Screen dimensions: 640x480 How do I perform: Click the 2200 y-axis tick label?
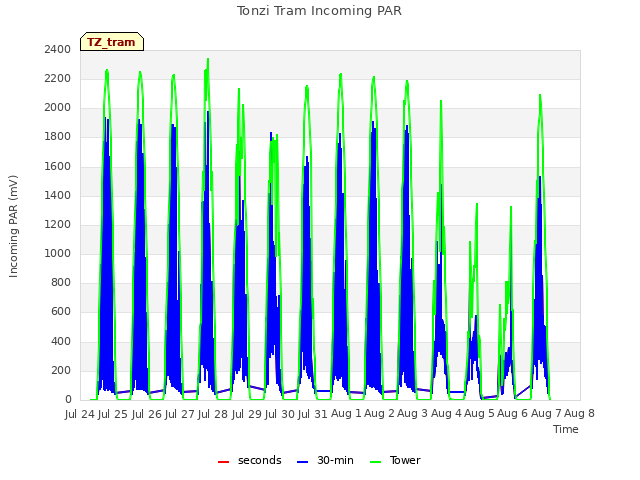[x=58, y=78]
